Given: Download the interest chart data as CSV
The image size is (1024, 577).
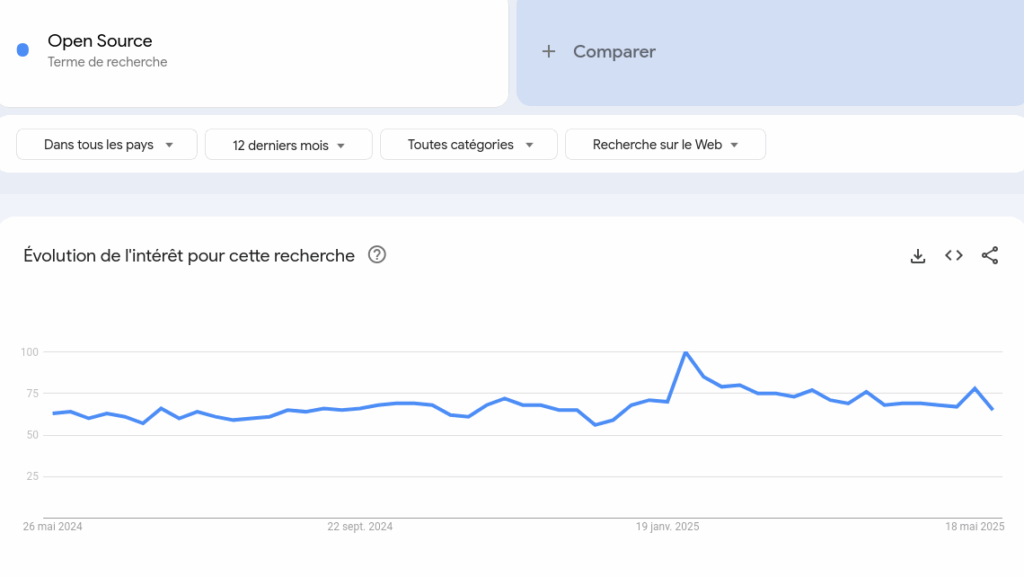Looking at the screenshot, I should tap(918, 256).
